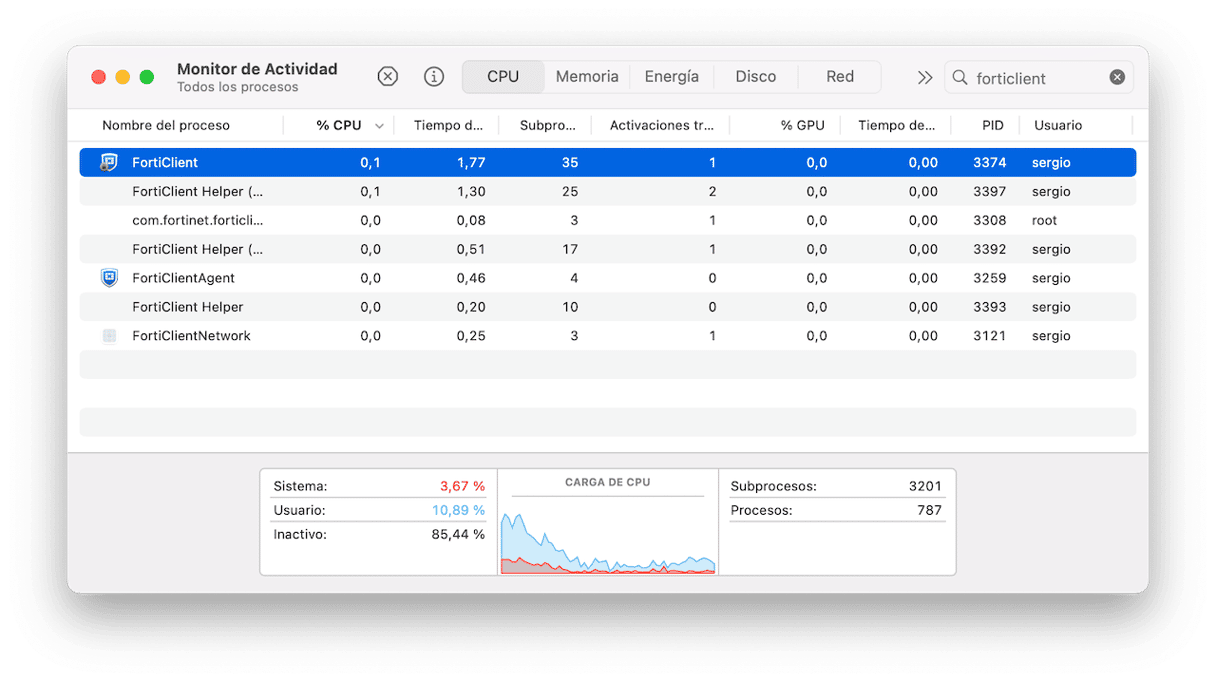Click CPU time value 1,77

click(x=471, y=162)
